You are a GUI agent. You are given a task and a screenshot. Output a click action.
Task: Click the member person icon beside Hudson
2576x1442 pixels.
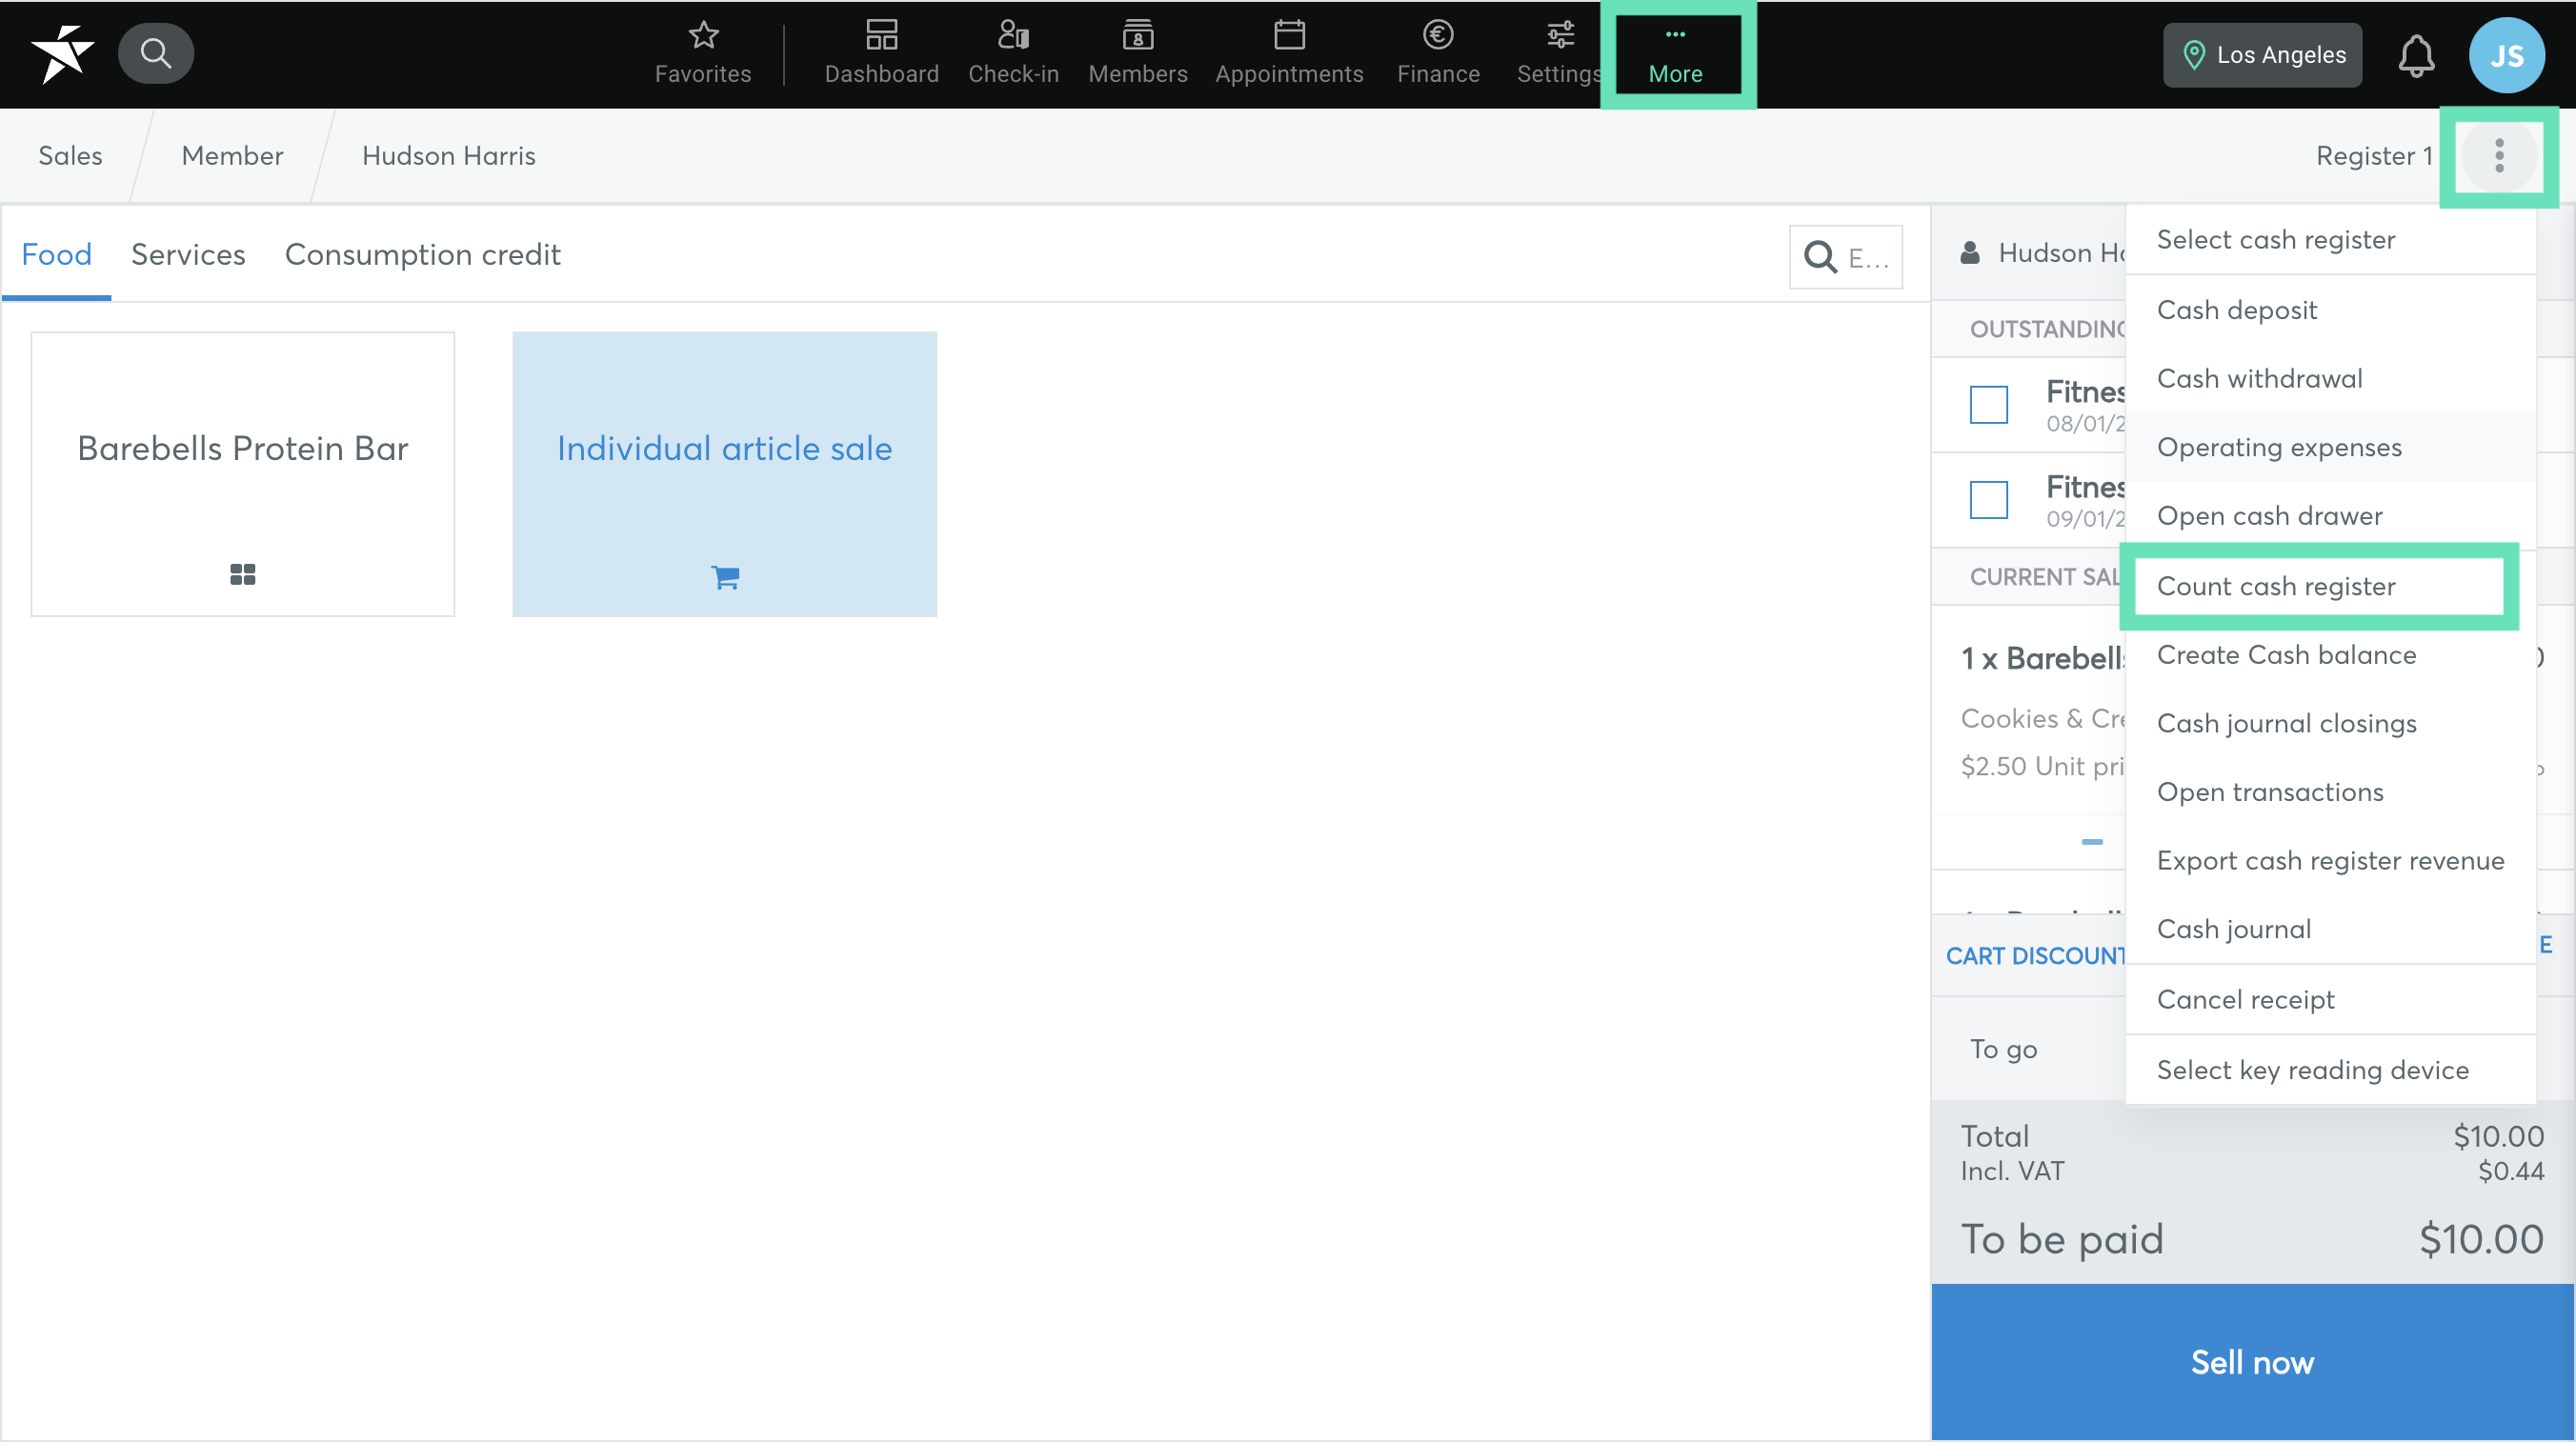[x=1969, y=252]
